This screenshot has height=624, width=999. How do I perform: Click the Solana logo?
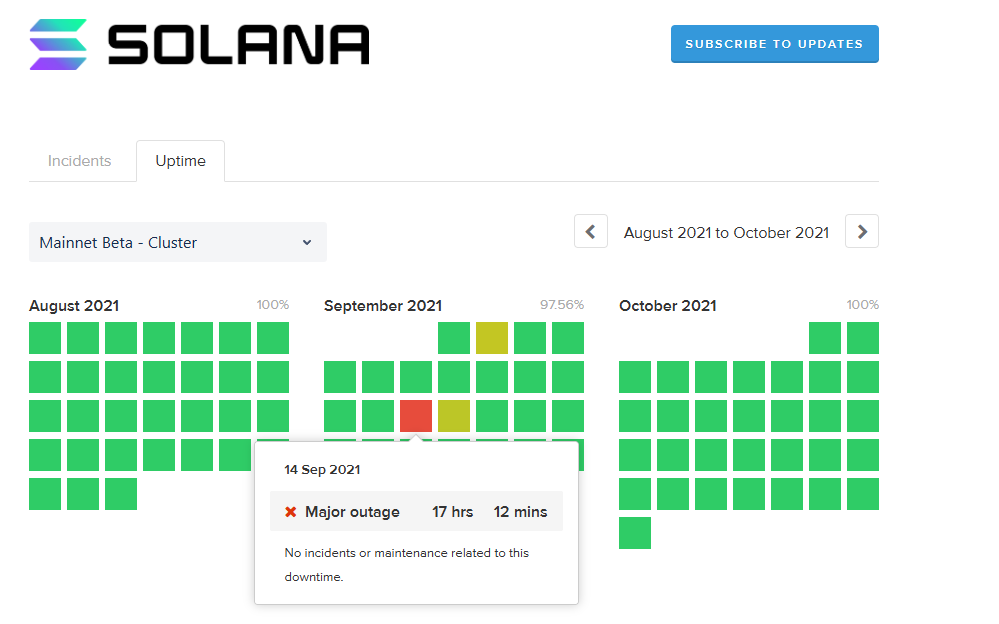pyautogui.click(x=200, y=45)
